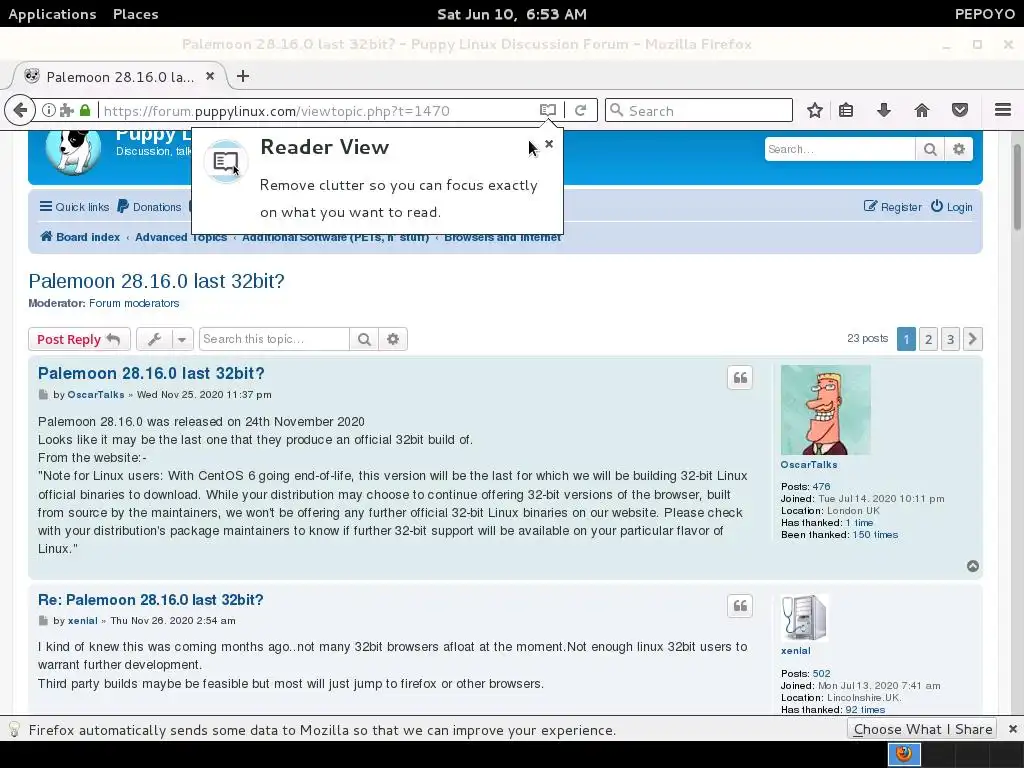Open OscarTalks author link in post byline
The height and width of the screenshot is (768, 1024).
pos(95,394)
